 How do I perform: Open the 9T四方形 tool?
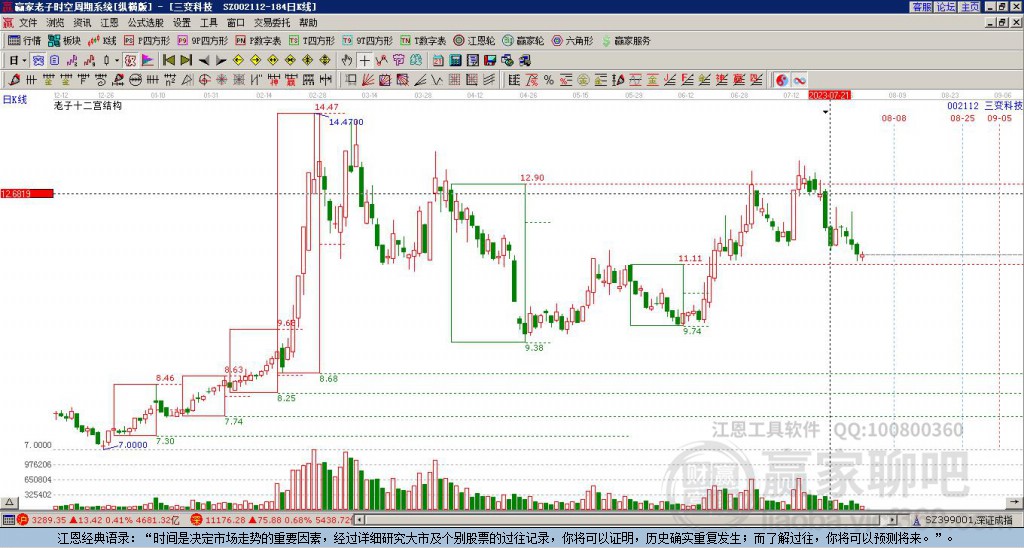tap(368, 40)
